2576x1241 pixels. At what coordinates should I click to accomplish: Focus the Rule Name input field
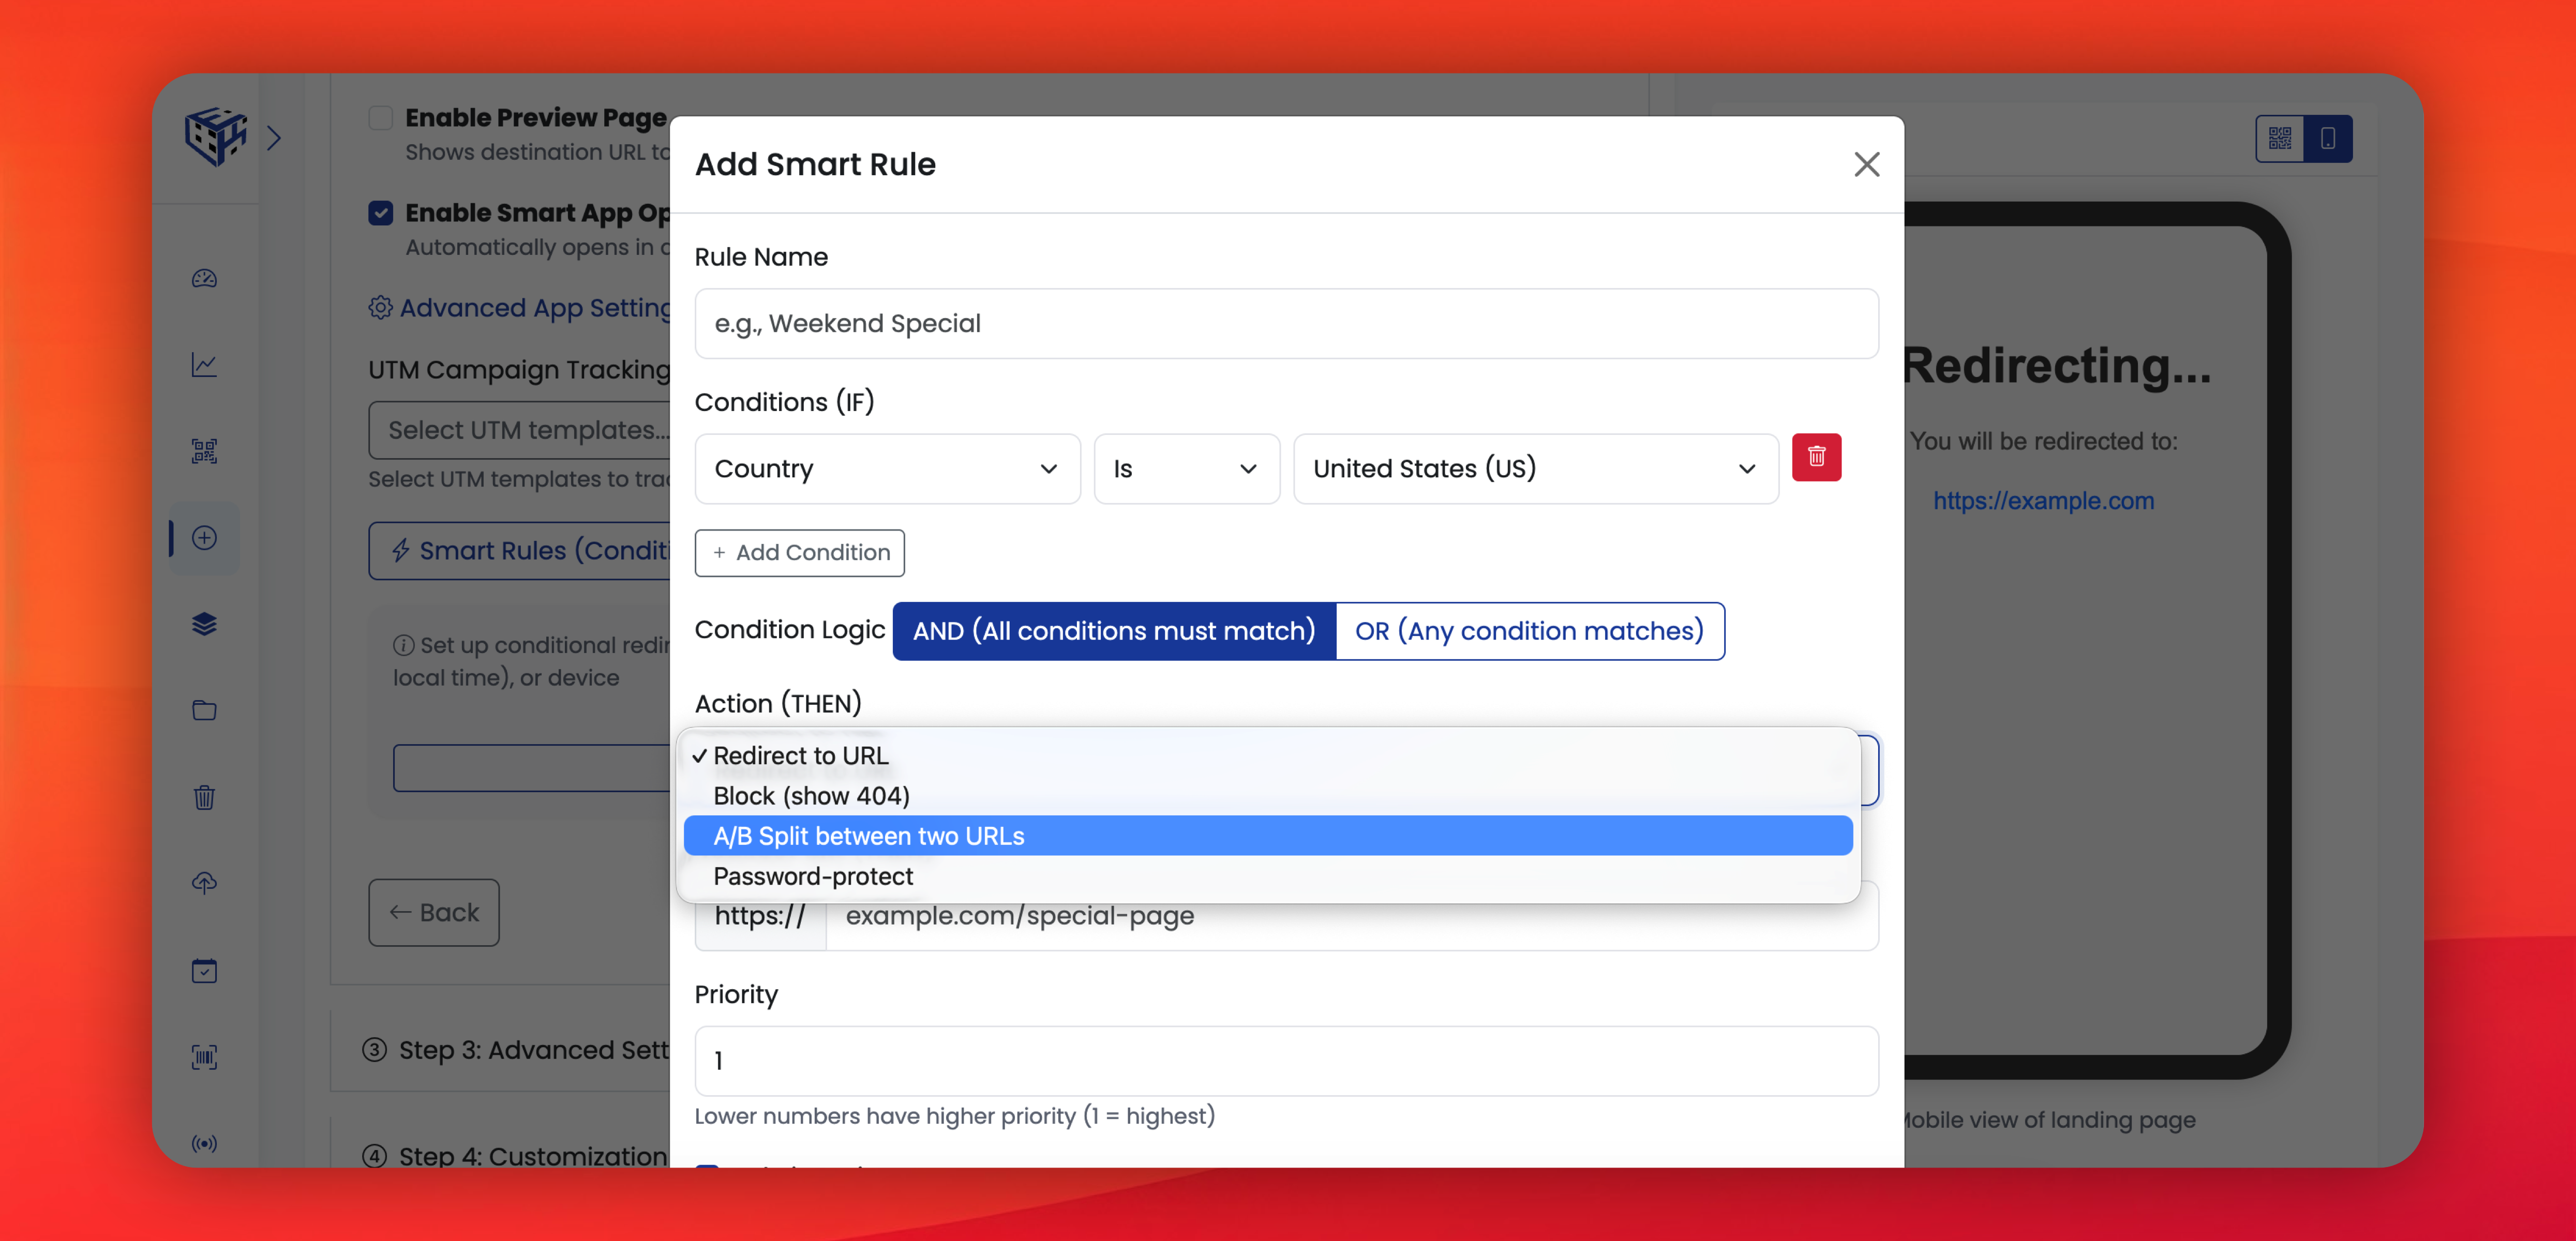tap(1286, 324)
